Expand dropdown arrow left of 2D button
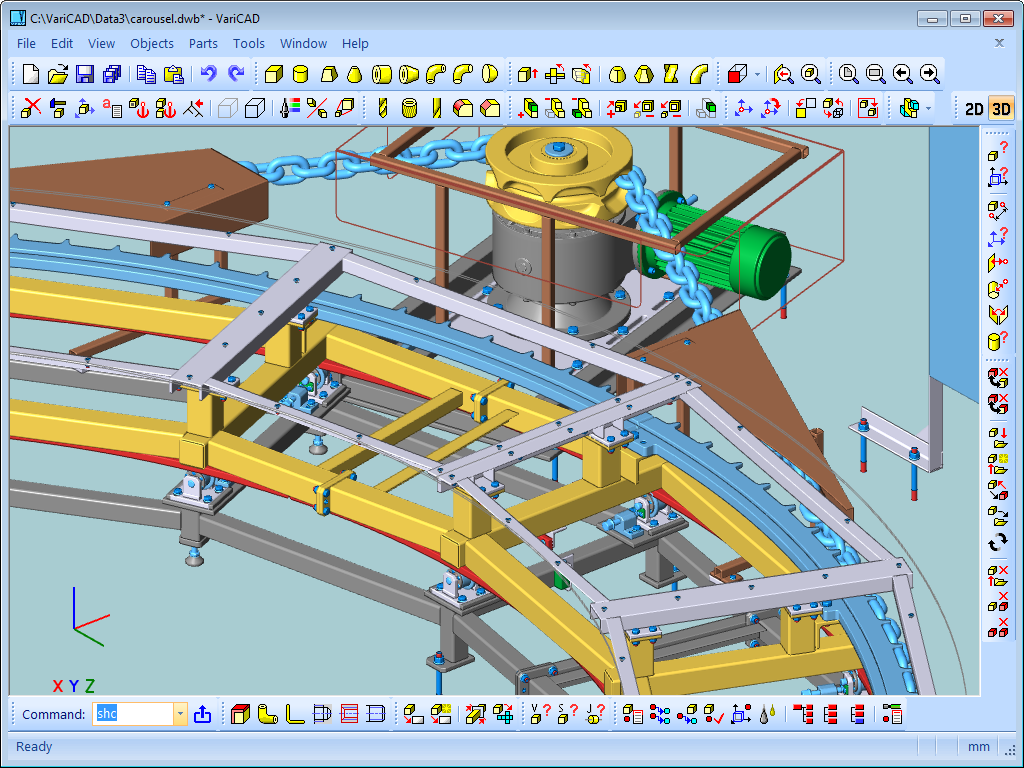This screenshot has width=1024, height=768. (x=930, y=109)
